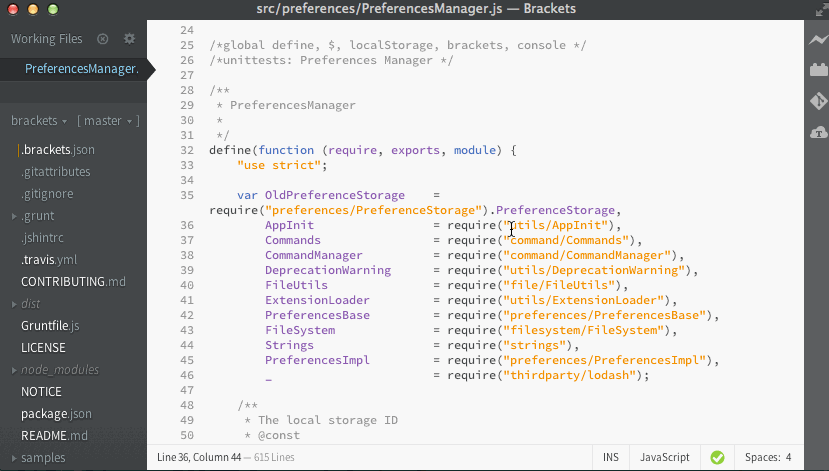Viewport: 829px width, 471px height.
Task: Close all Working Files with X icon
Action: point(102,39)
